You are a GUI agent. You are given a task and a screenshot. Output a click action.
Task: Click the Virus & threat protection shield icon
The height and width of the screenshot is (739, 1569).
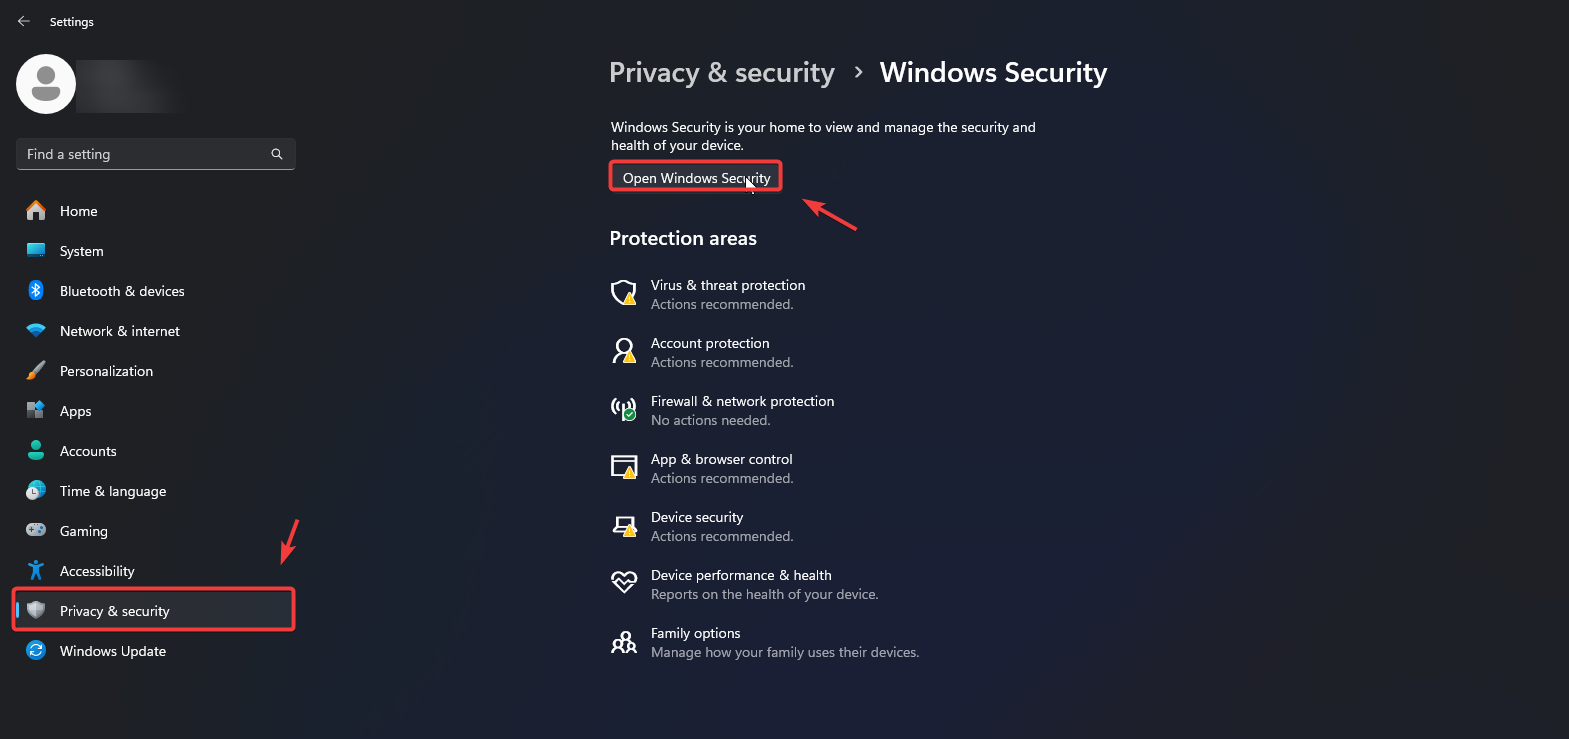[x=624, y=293]
